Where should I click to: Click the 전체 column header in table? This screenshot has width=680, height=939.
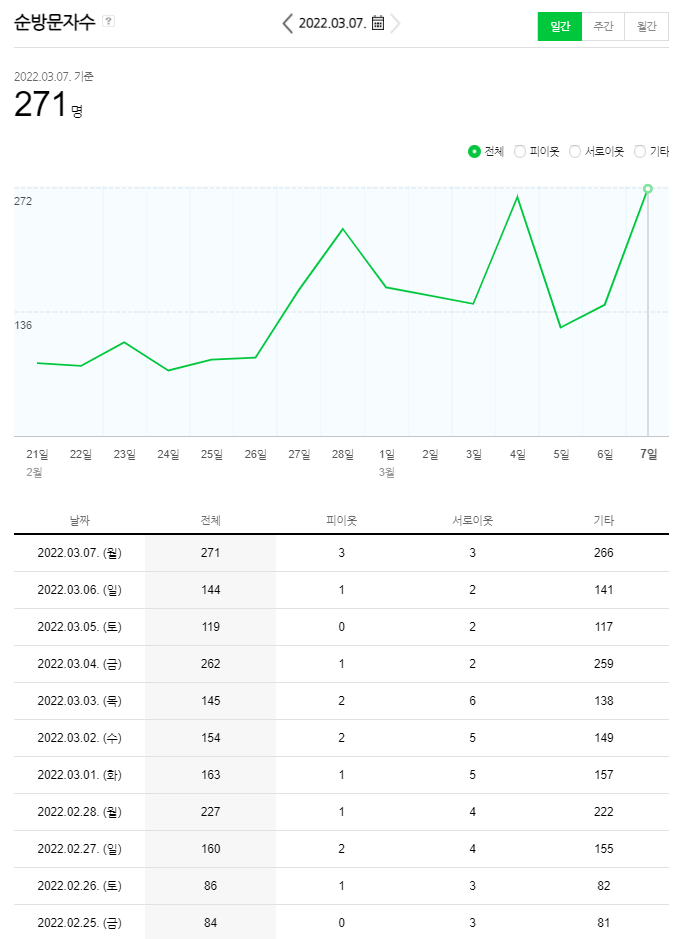coord(211,520)
